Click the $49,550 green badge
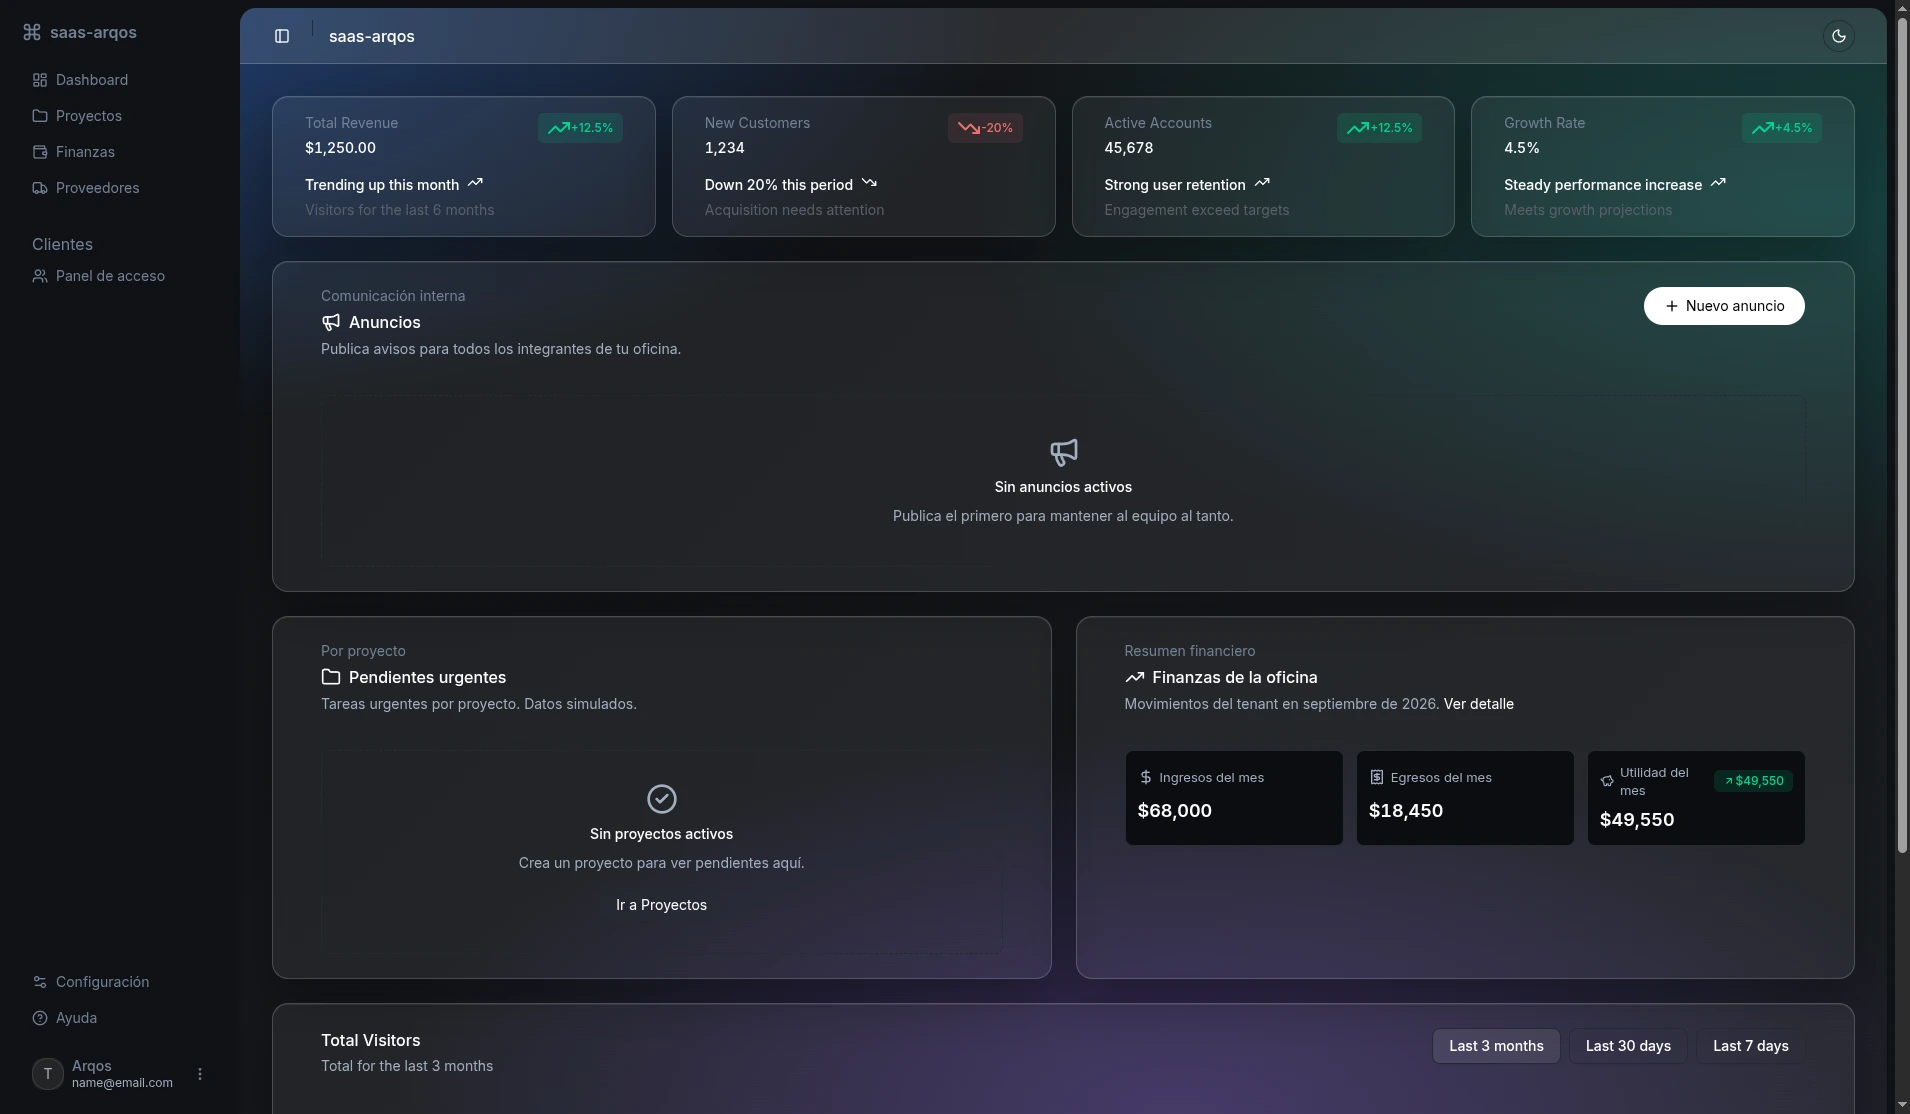 pos(1753,781)
